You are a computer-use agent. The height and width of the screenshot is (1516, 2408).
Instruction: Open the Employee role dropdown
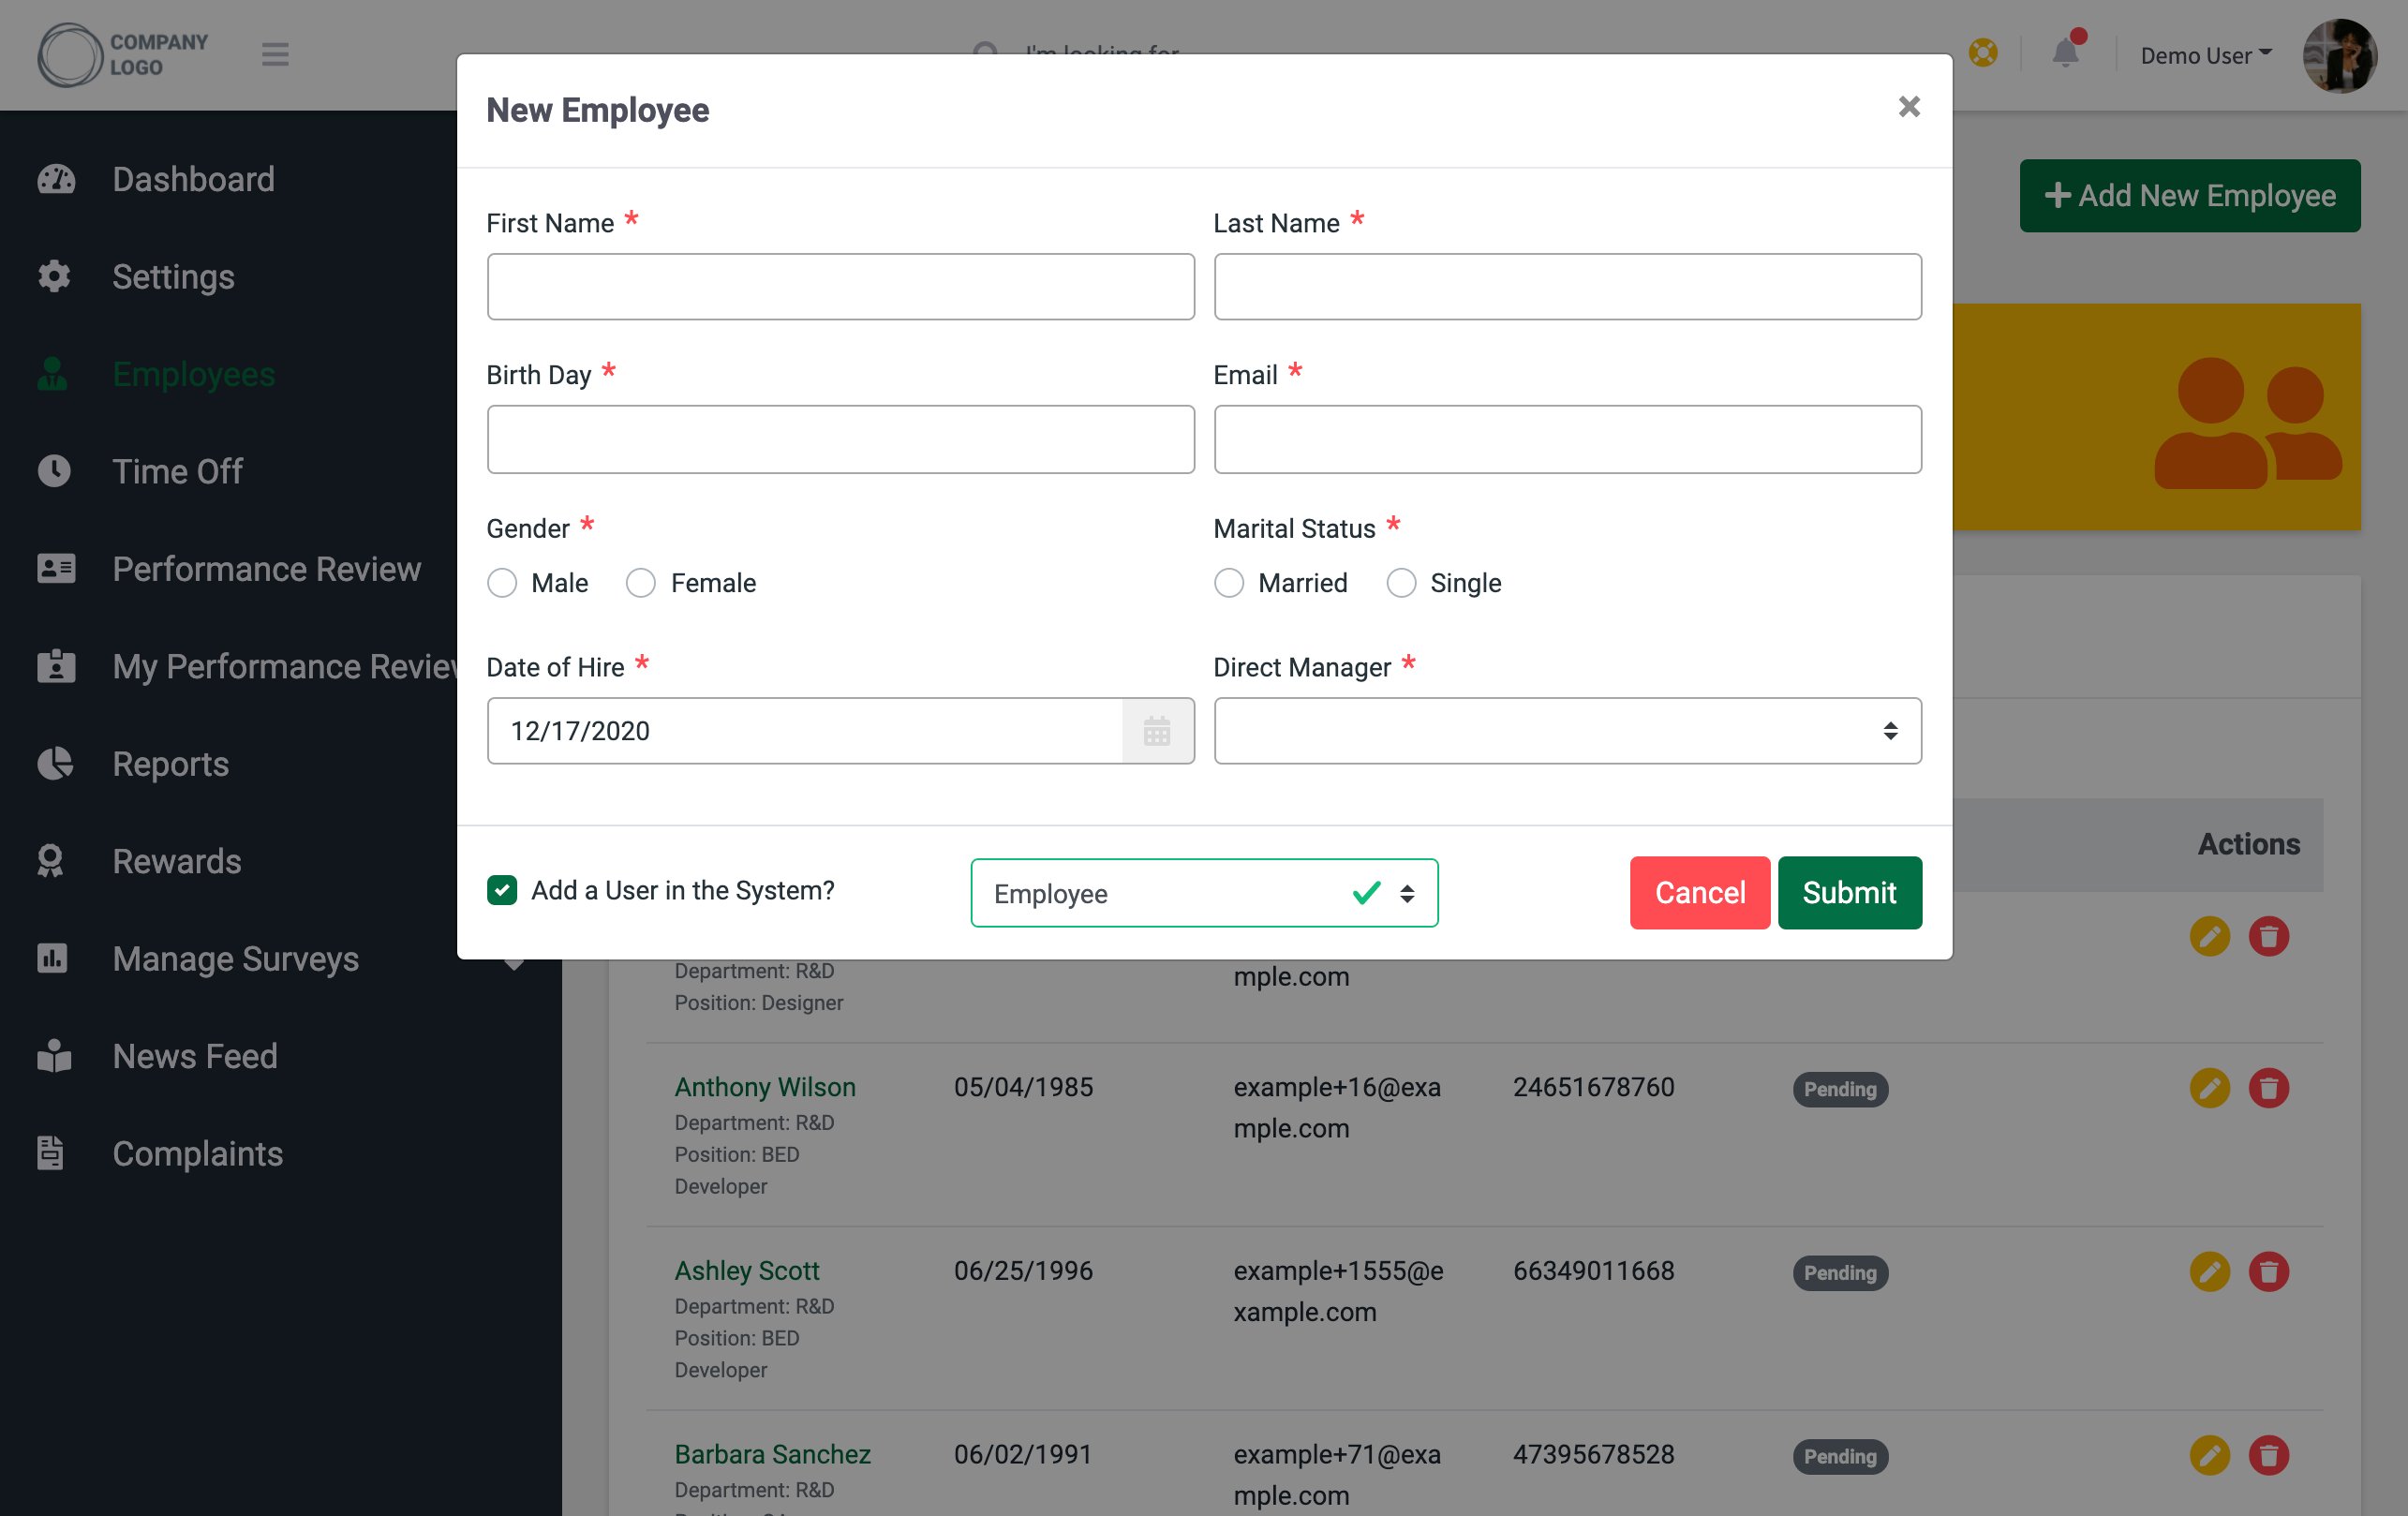pos(1204,893)
